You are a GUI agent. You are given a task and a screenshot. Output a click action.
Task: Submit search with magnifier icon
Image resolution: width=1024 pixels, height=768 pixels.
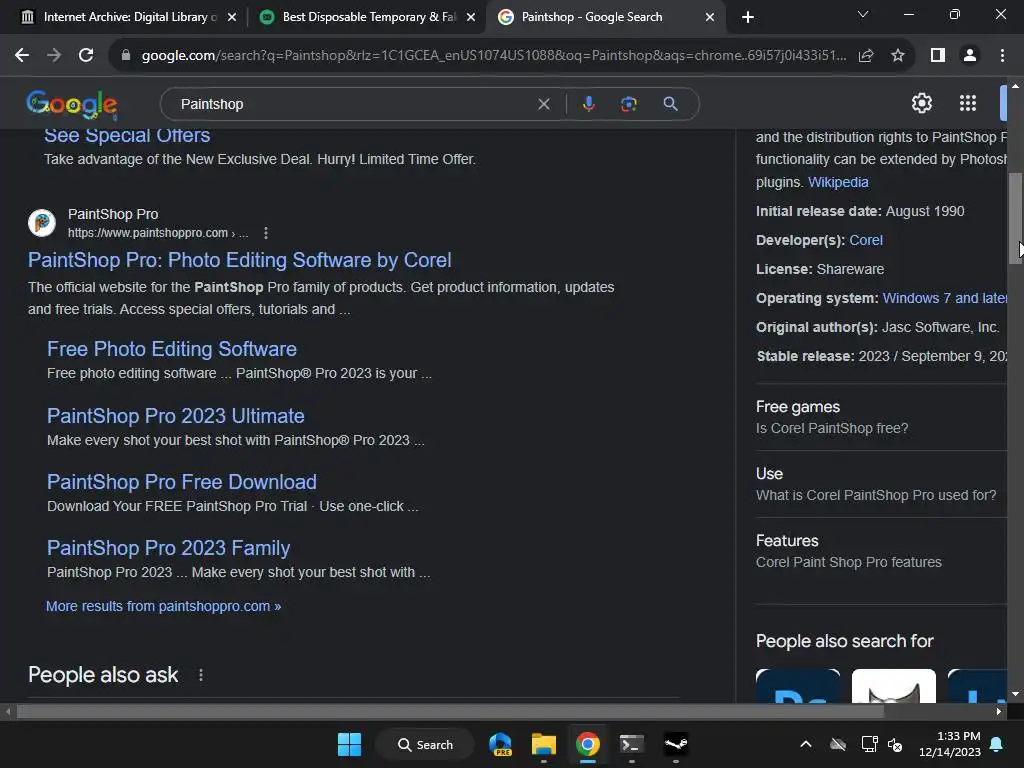click(670, 104)
